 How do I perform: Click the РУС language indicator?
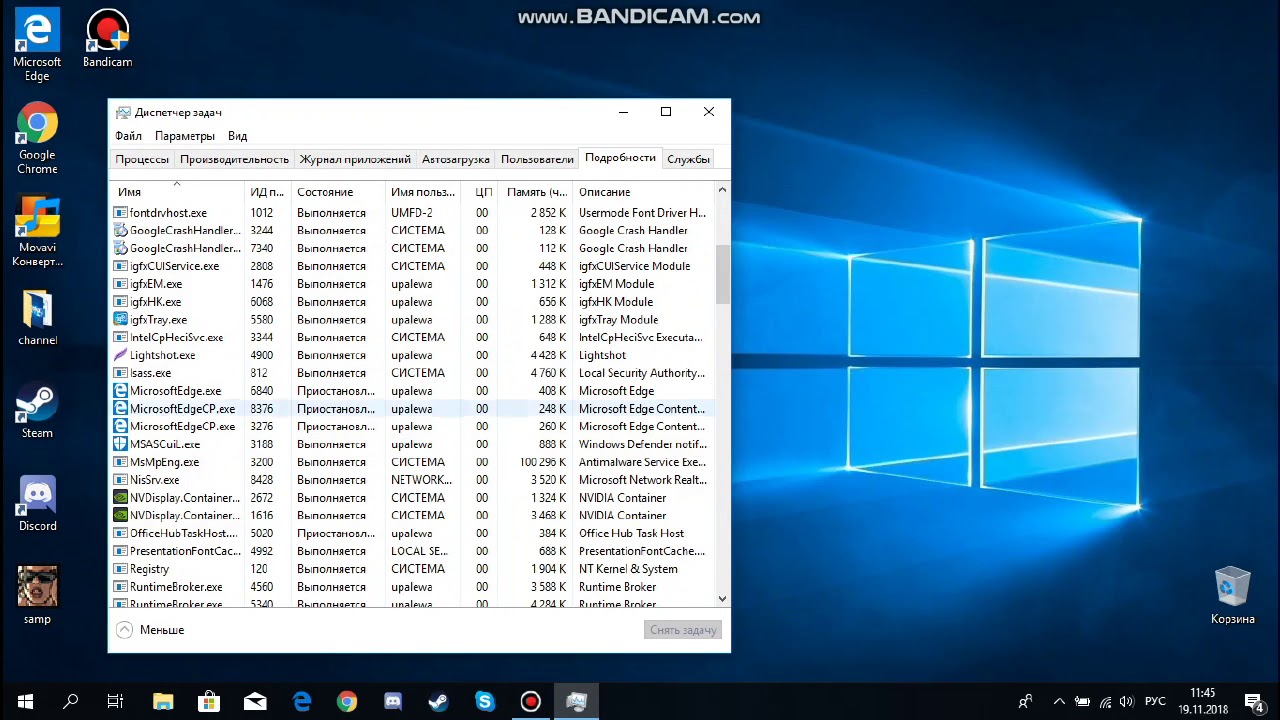coord(1155,702)
